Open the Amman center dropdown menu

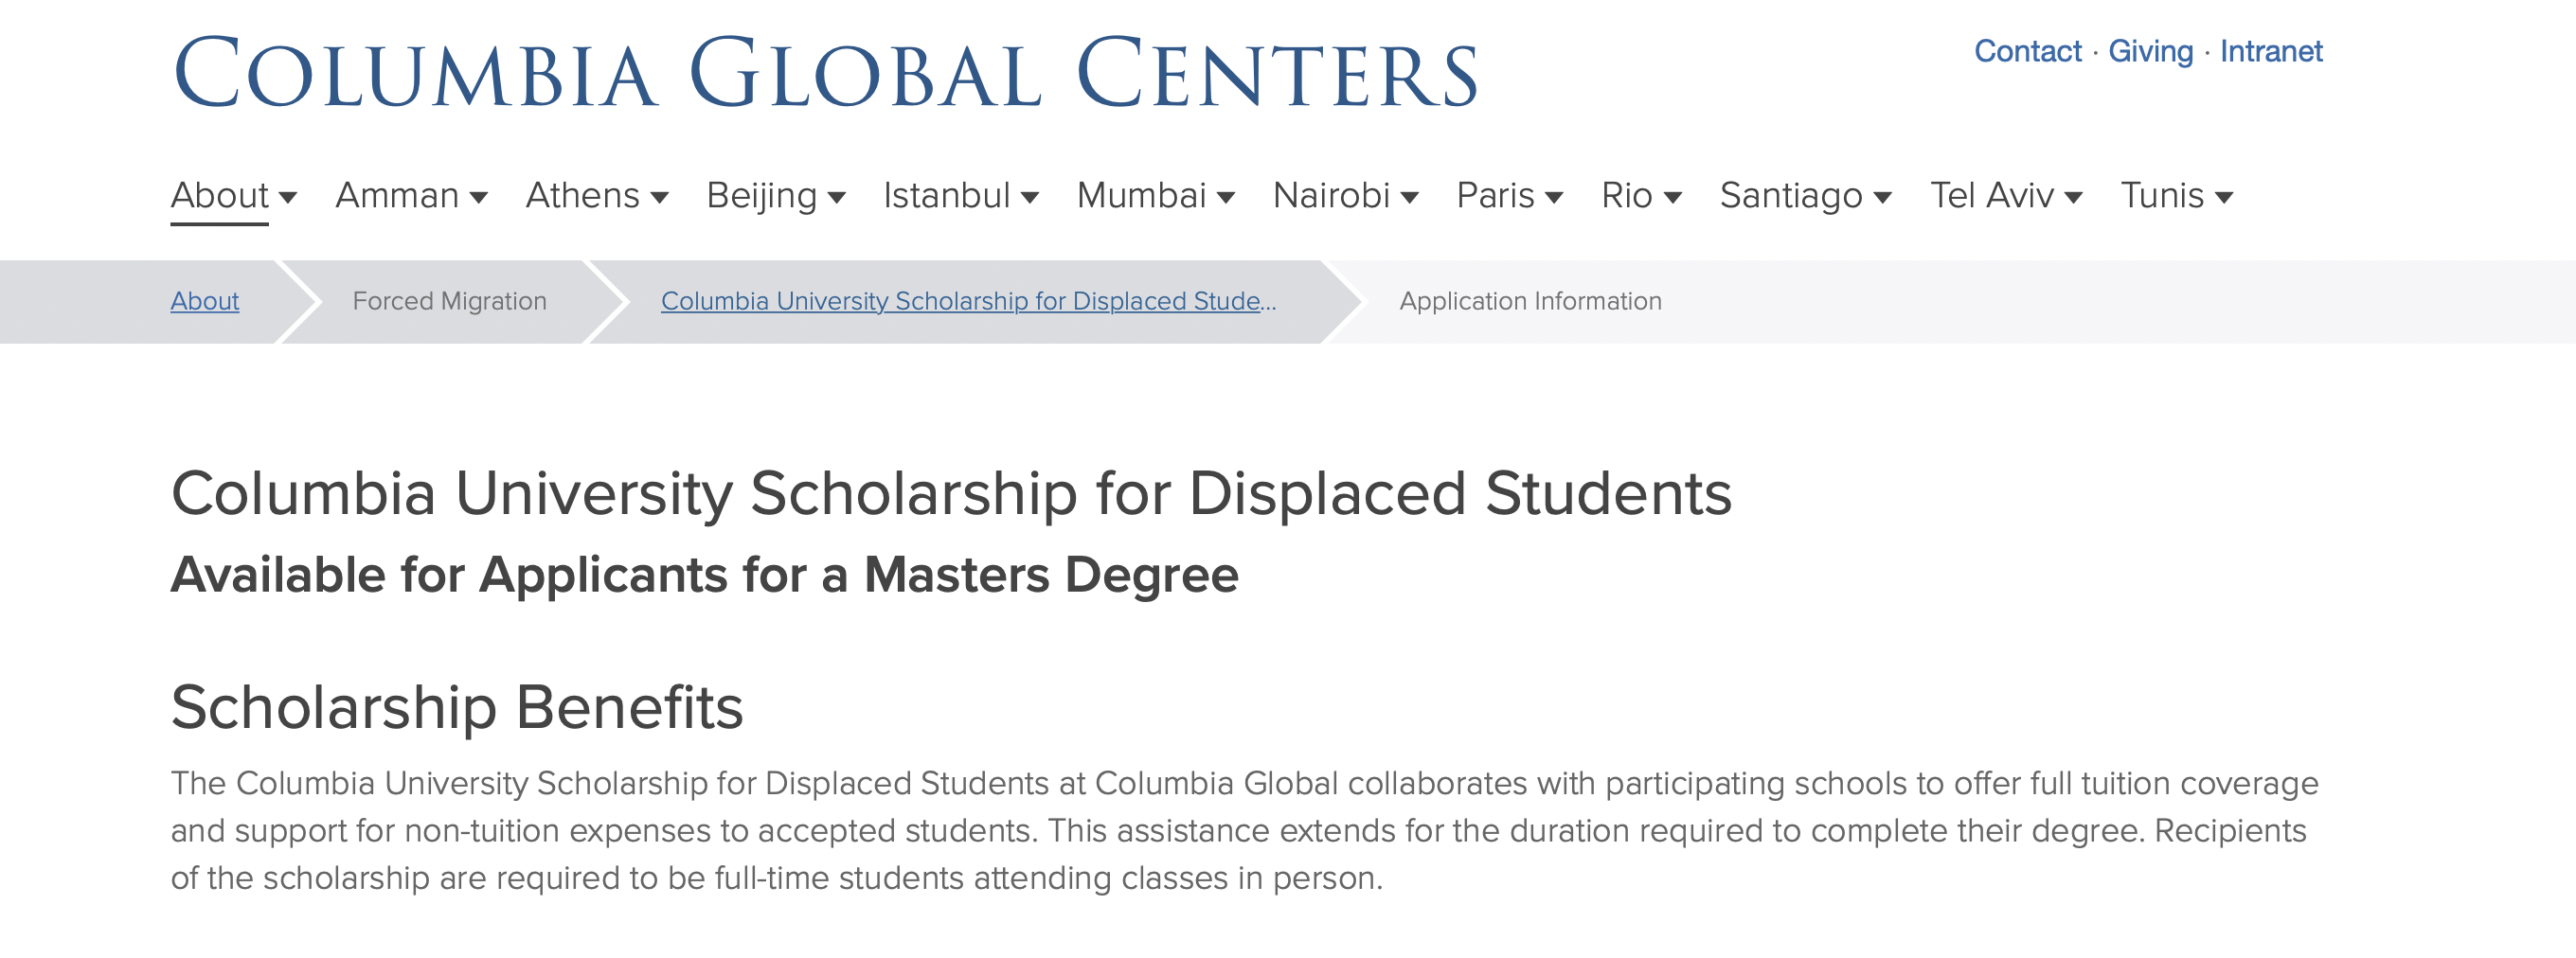pyautogui.click(x=412, y=196)
